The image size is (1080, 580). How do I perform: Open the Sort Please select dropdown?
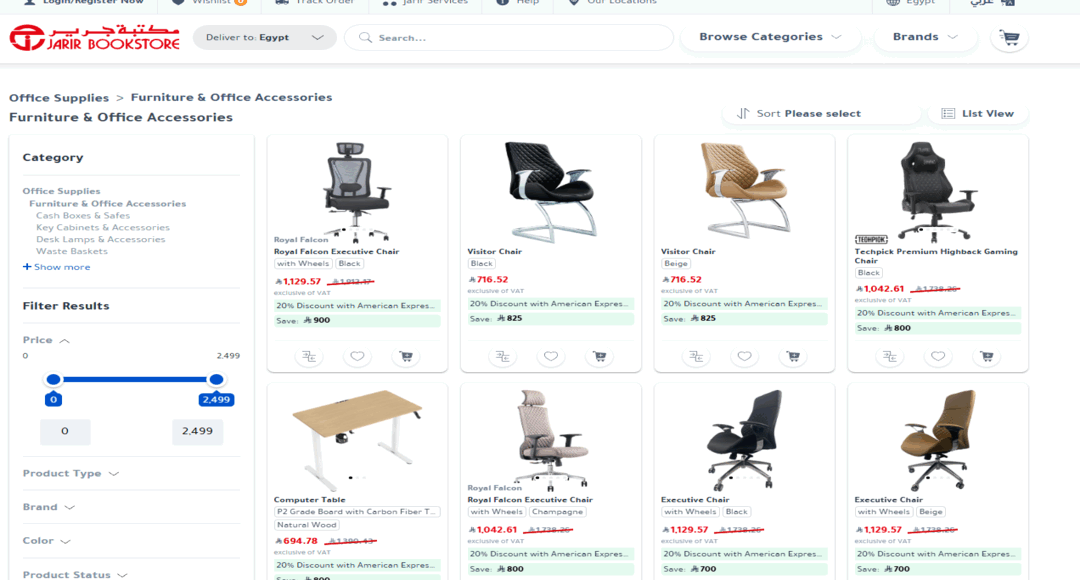pyautogui.click(x=821, y=114)
